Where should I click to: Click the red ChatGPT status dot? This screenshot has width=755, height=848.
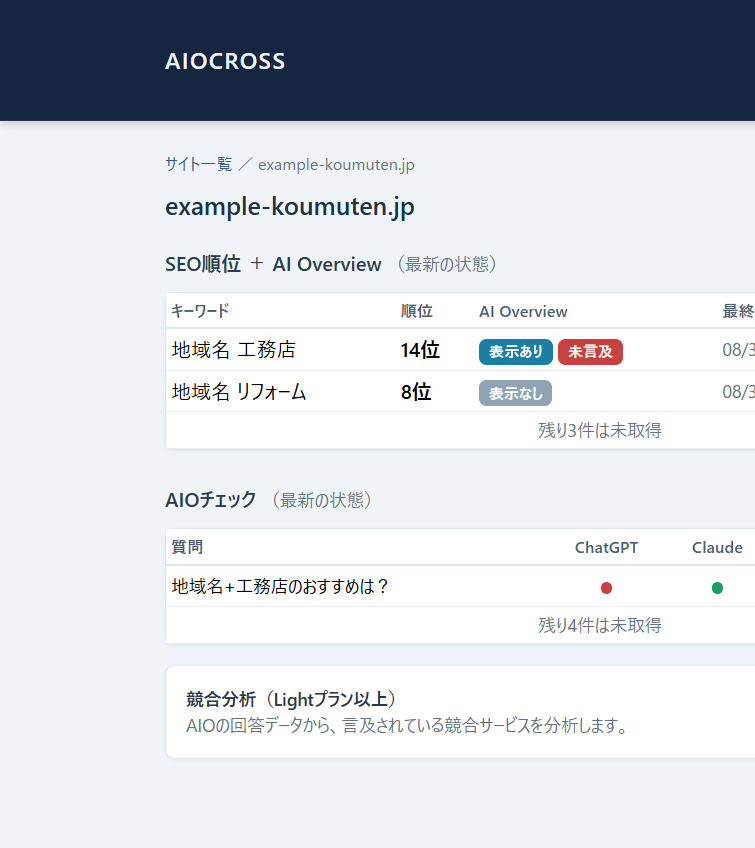[x=606, y=588]
